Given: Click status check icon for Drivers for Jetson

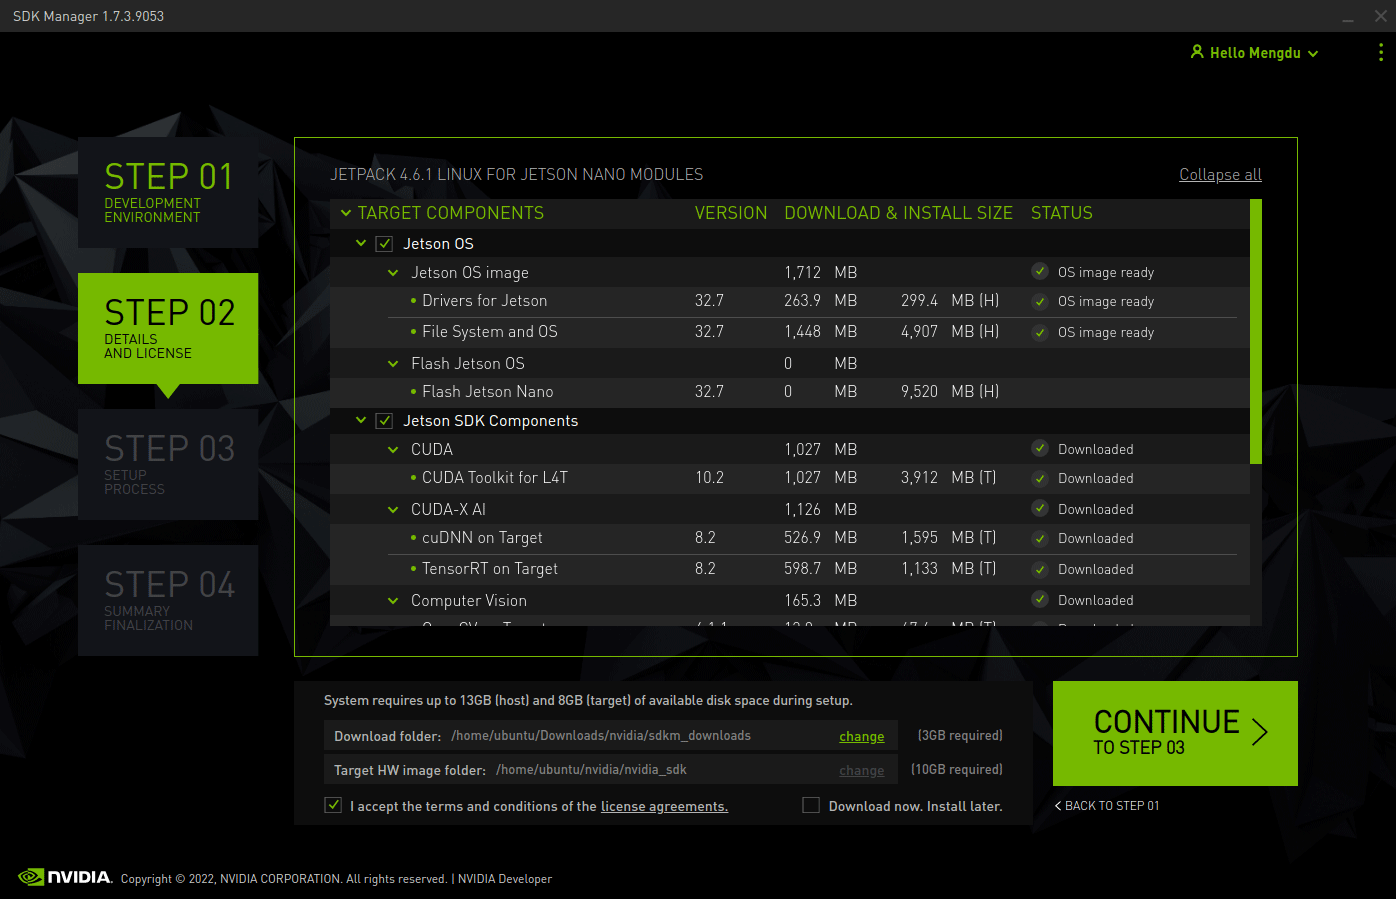Looking at the screenshot, I should point(1040,300).
